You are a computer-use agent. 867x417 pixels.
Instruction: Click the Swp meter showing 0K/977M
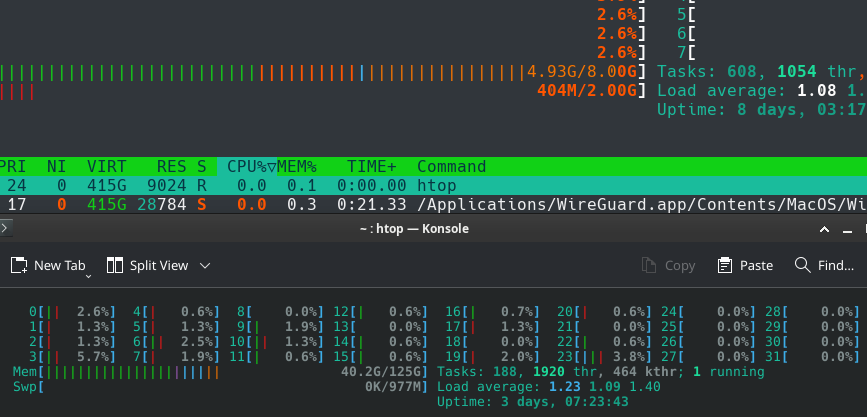tap(221, 387)
